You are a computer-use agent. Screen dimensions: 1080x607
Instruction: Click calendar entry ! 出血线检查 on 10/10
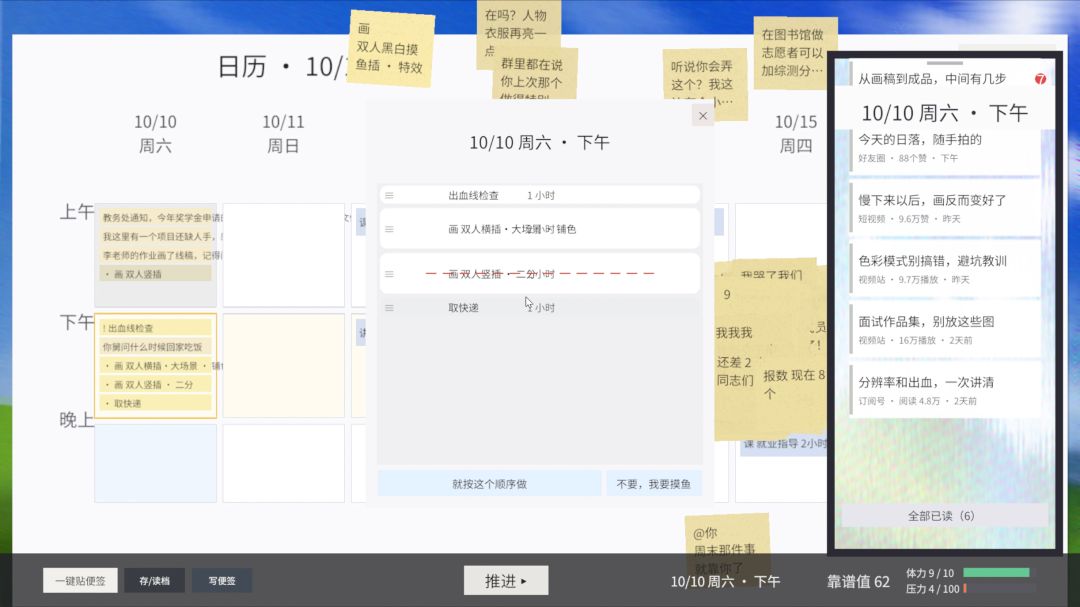coord(156,328)
